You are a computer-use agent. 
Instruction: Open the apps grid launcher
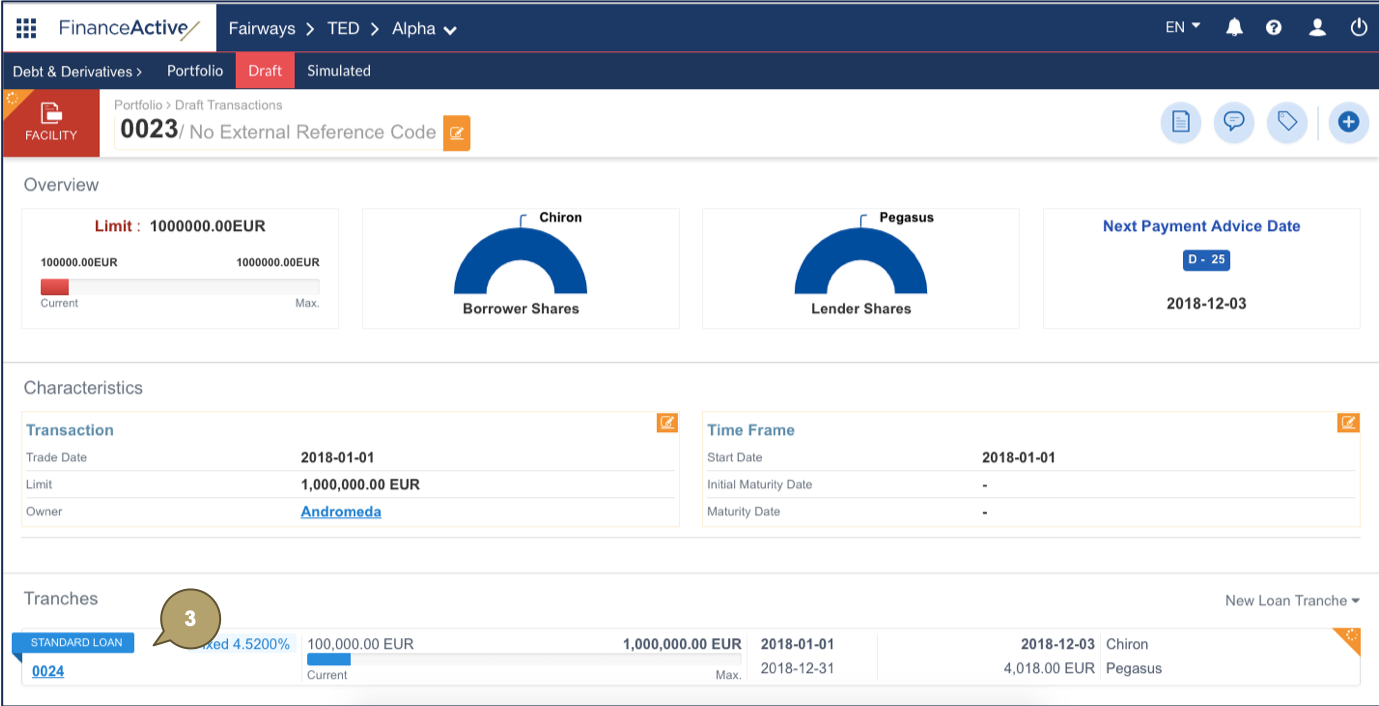click(x=26, y=28)
